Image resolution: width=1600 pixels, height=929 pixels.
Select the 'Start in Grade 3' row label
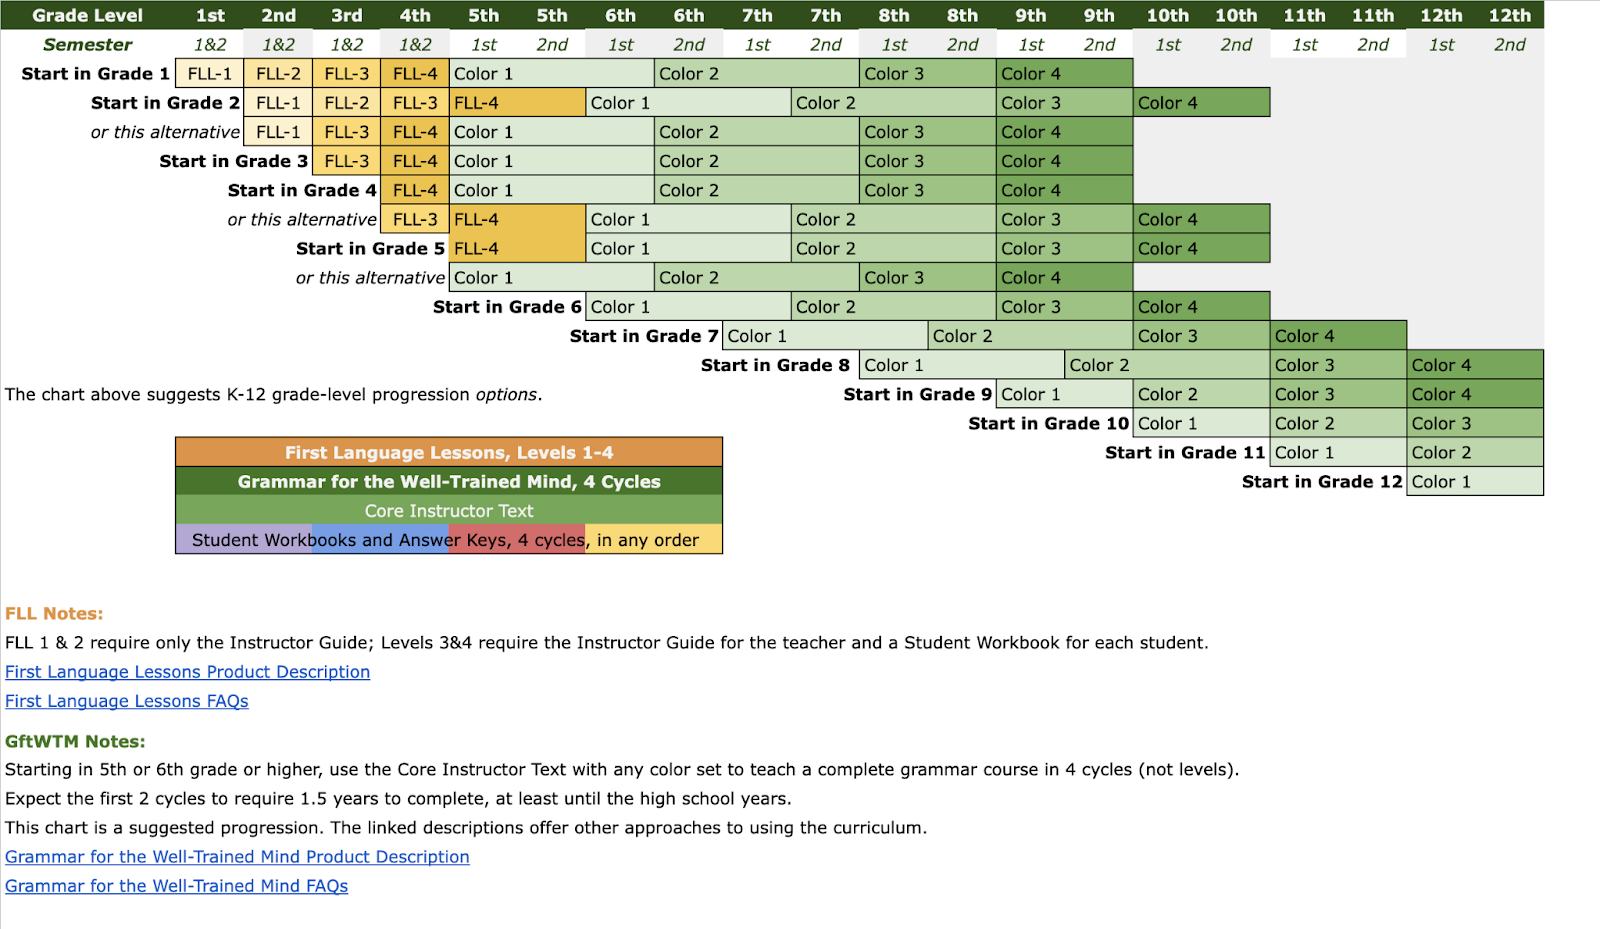click(234, 161)
